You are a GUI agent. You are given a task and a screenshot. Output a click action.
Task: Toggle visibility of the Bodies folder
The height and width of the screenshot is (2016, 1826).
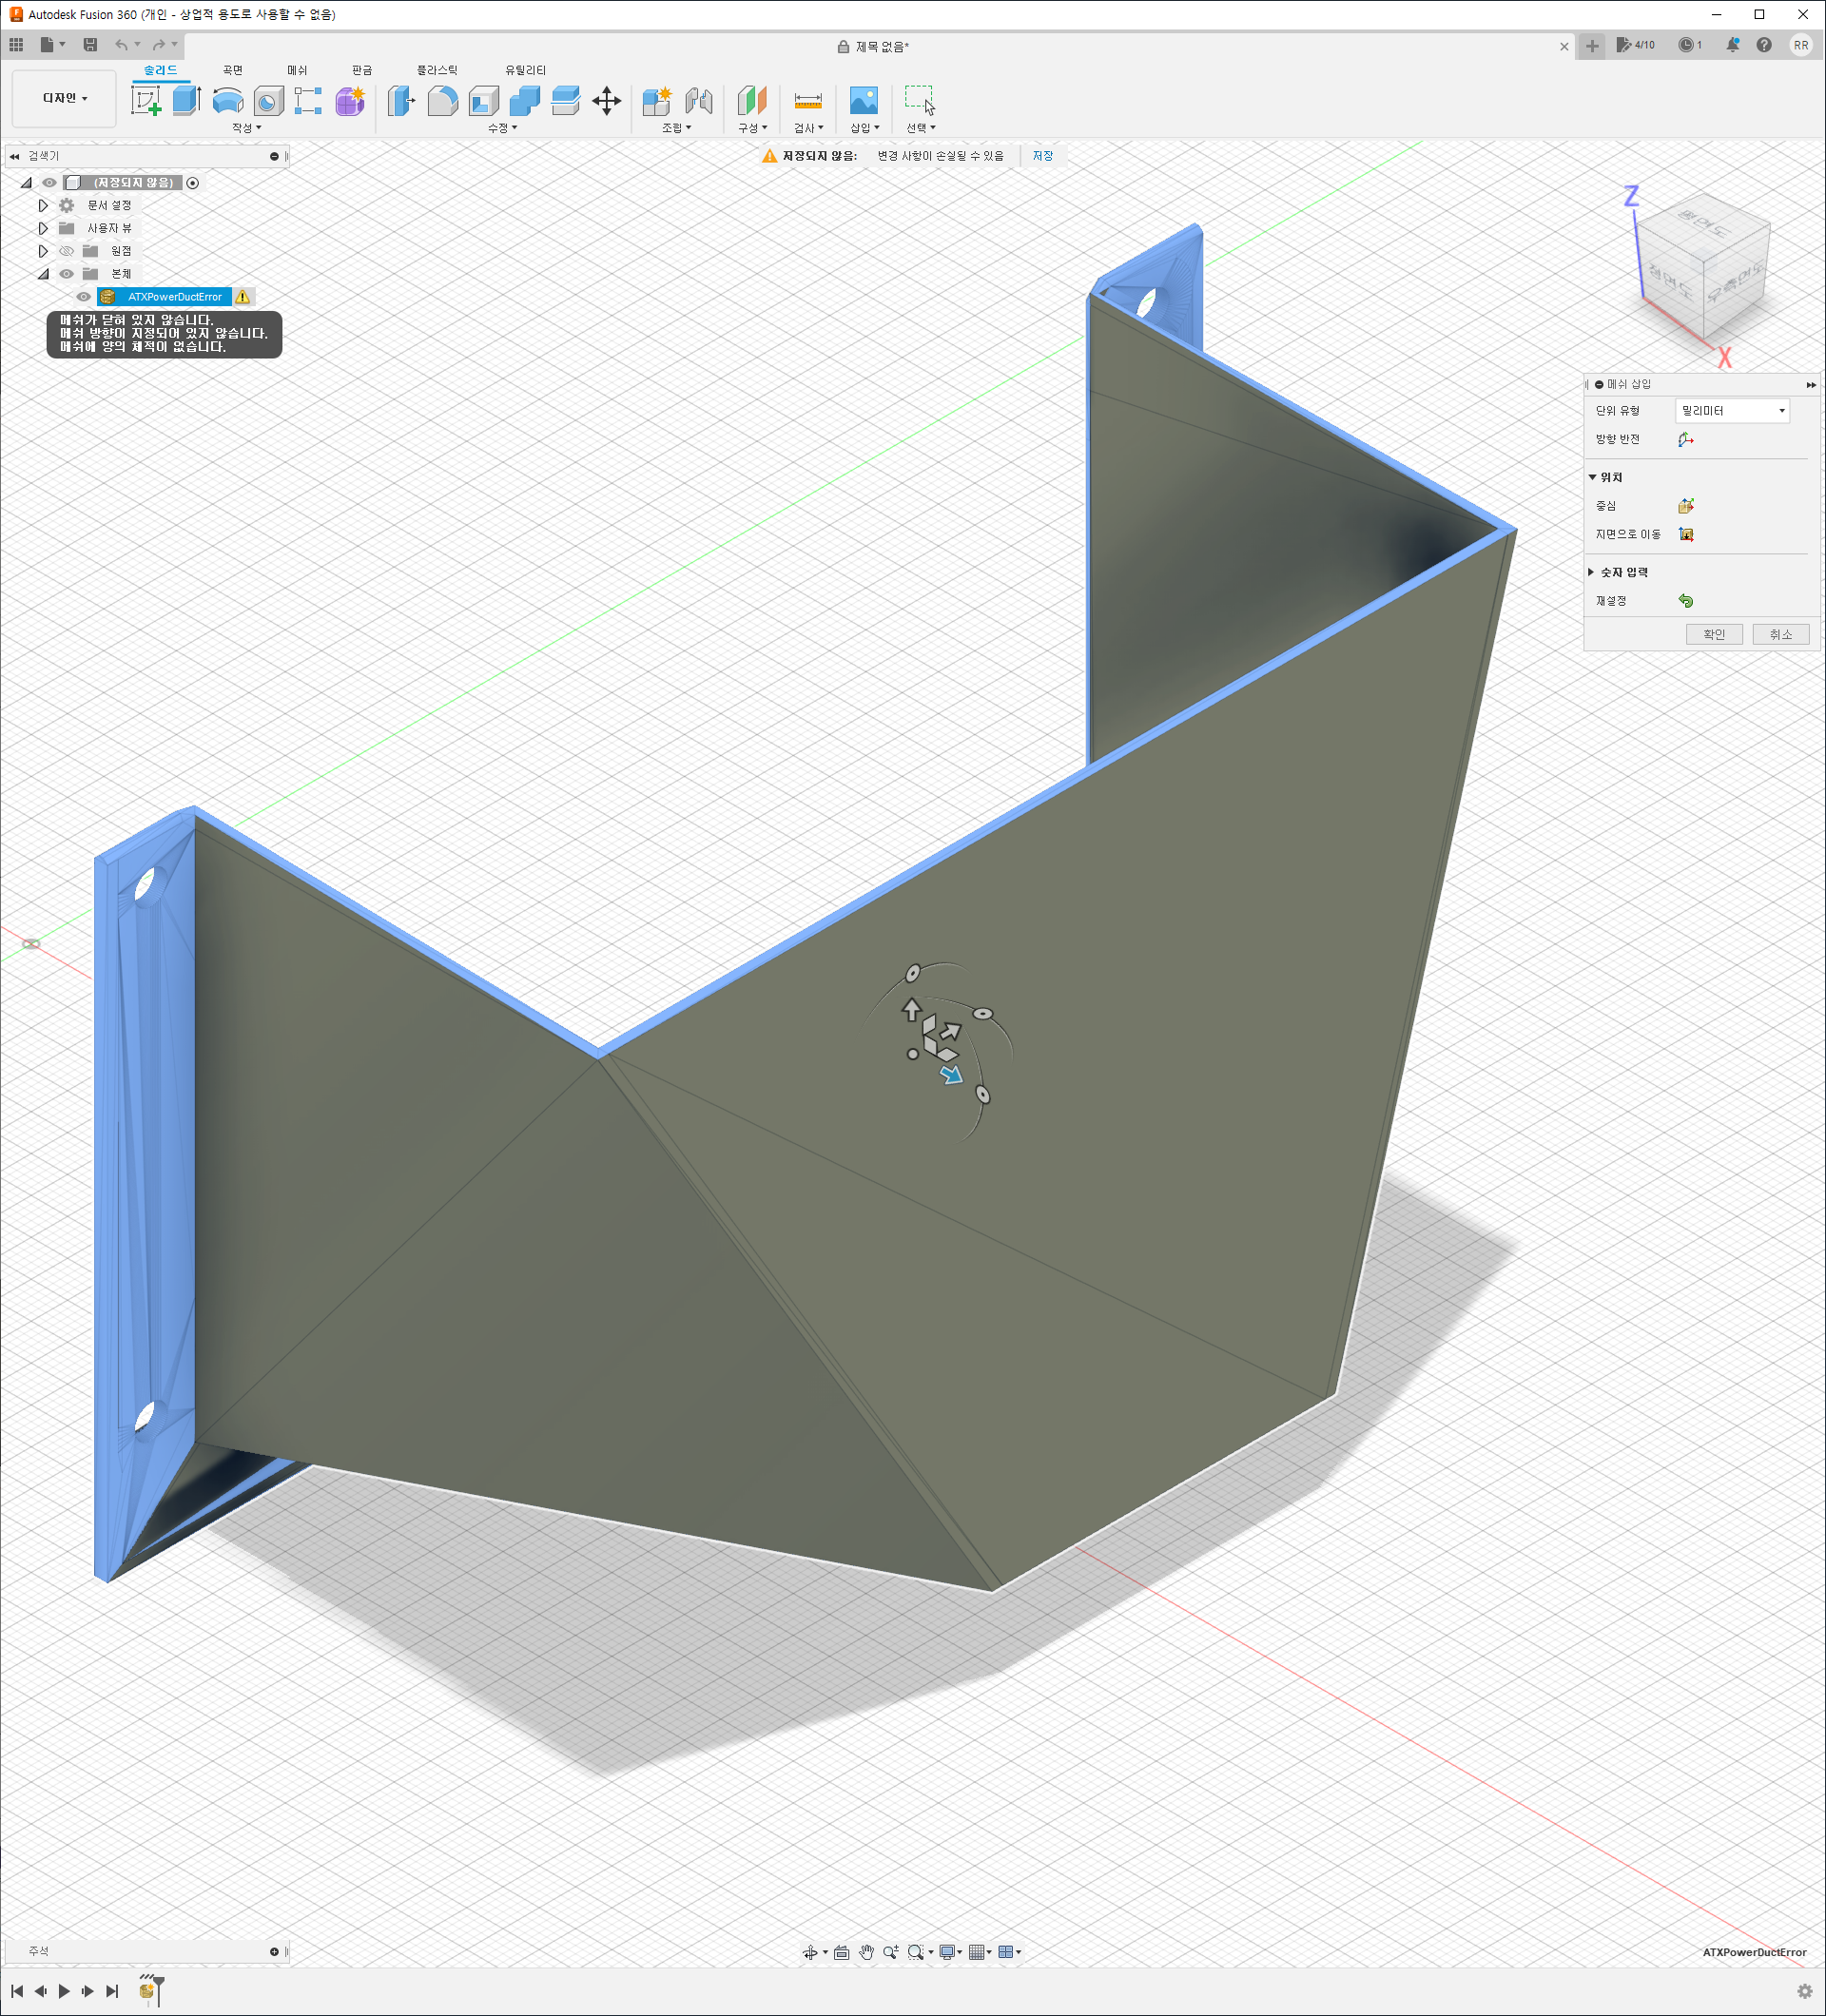click(x=66, y=274)
